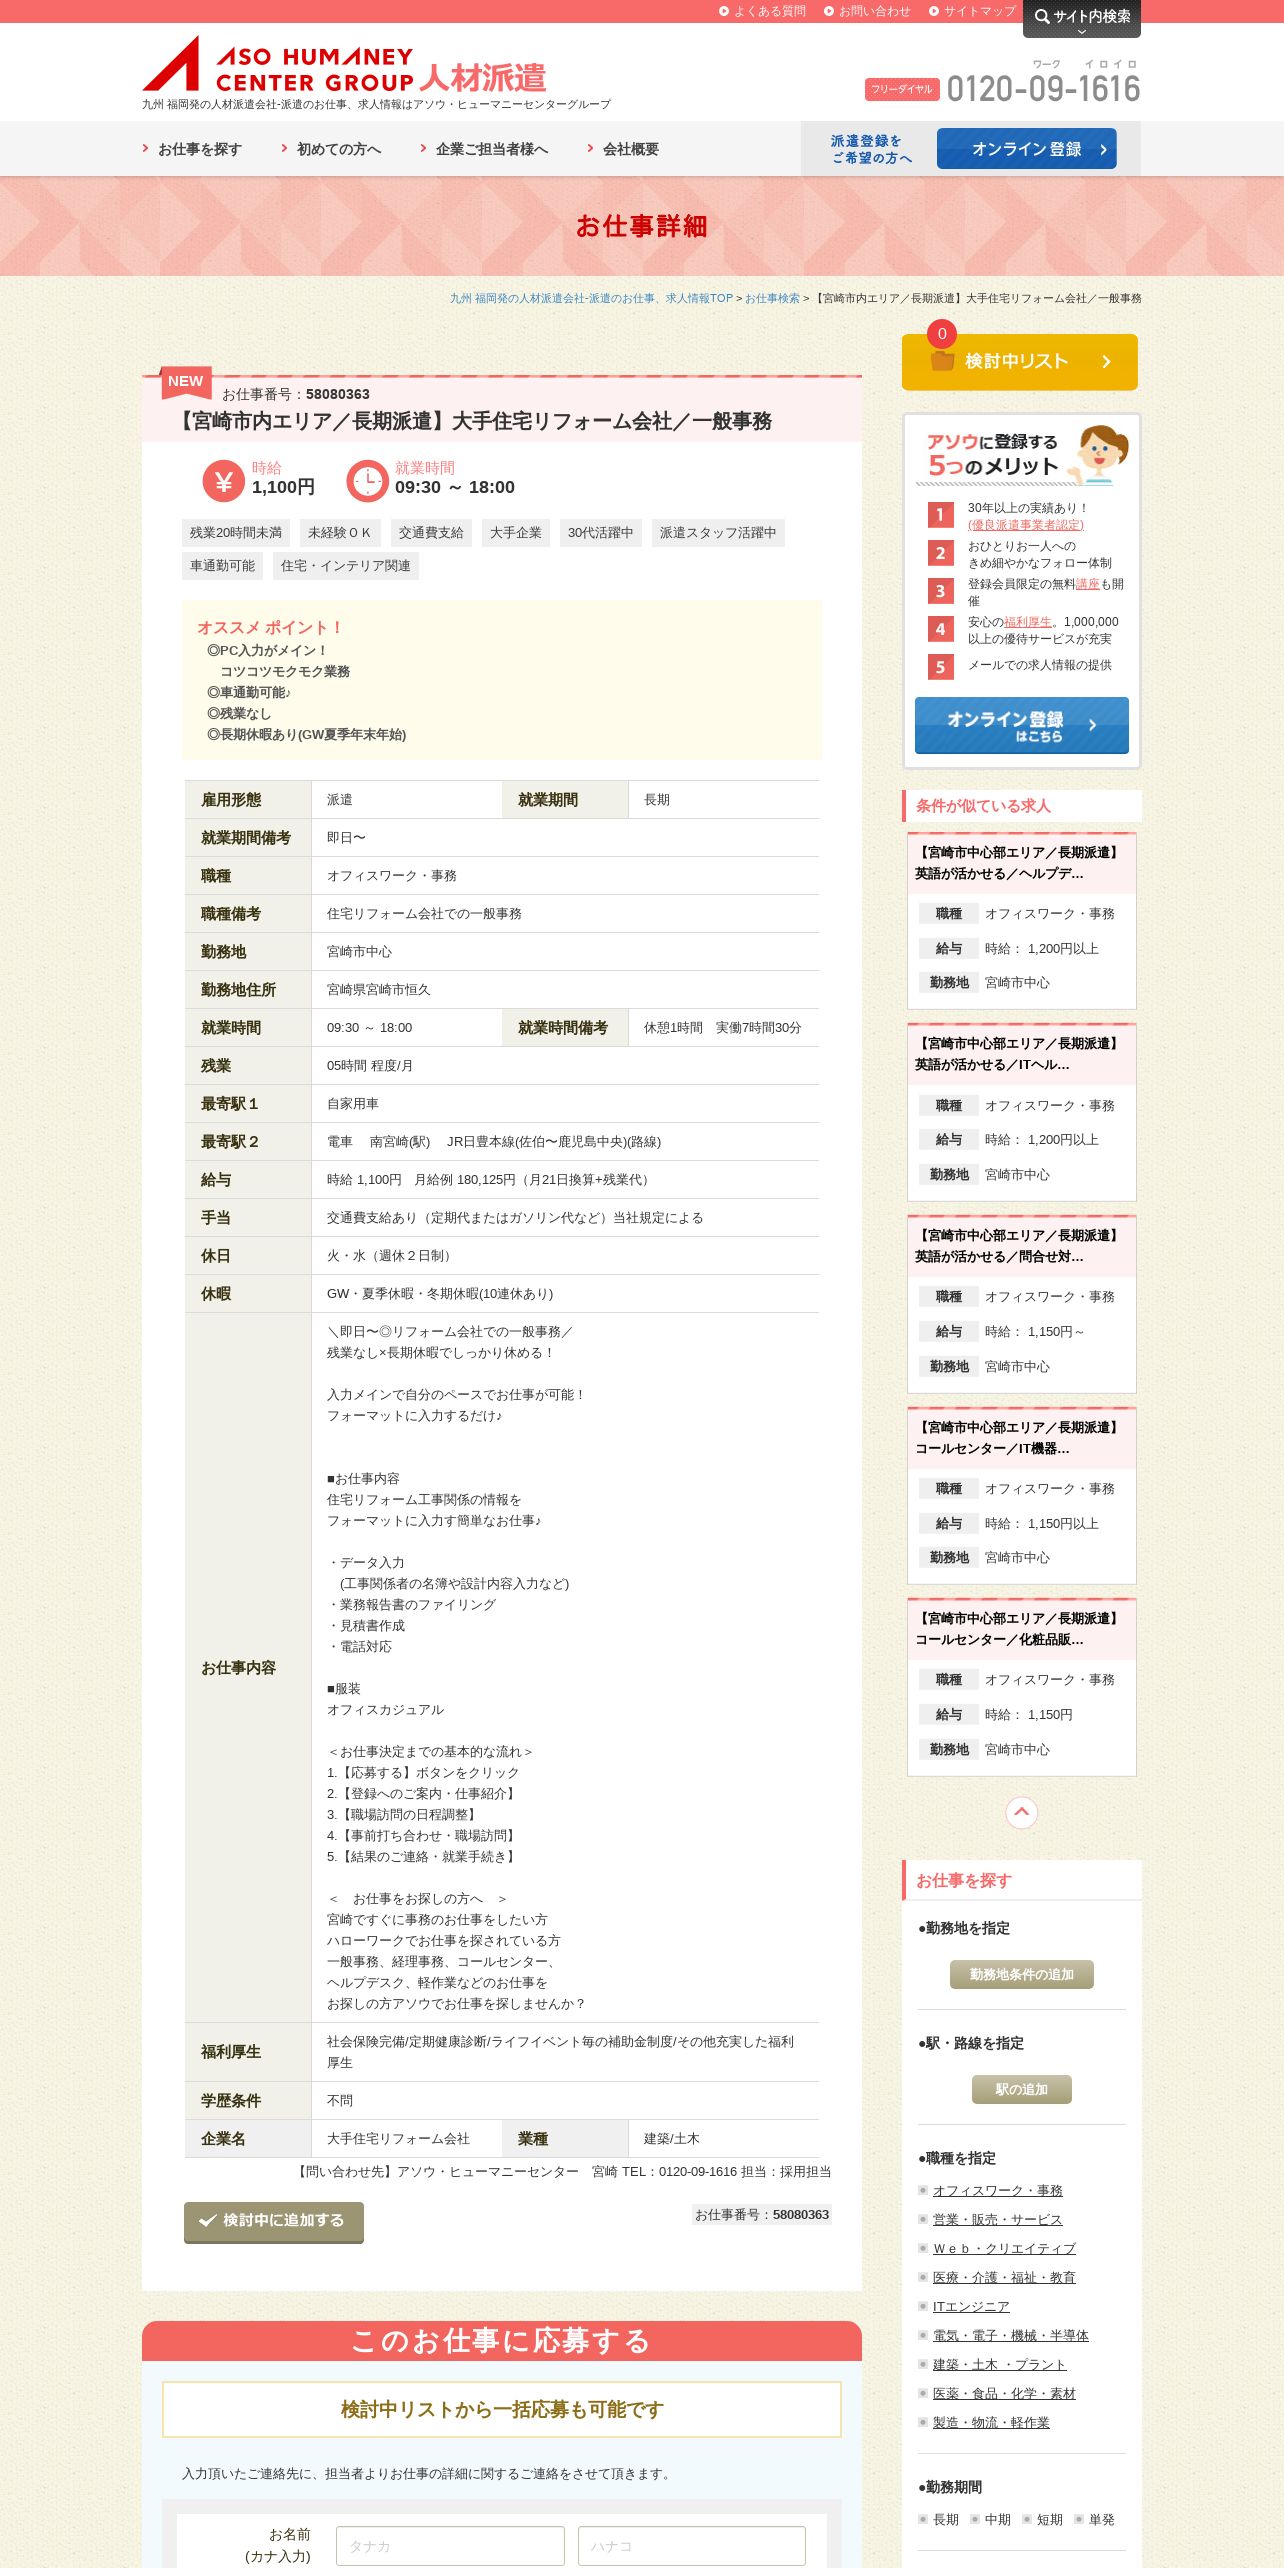Click the 大手企業 tag
The width and height of the screenshot is (1284, 2568).
(x=516, y=533)
